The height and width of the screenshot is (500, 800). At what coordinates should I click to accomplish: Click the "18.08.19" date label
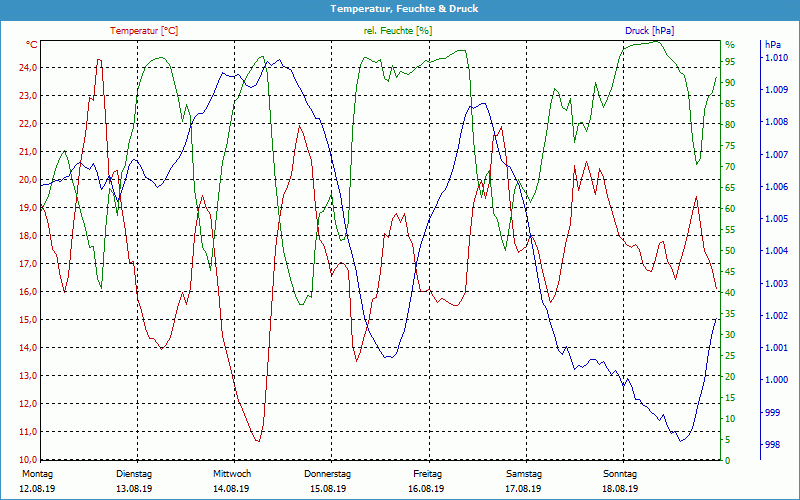tap(620, 489)
